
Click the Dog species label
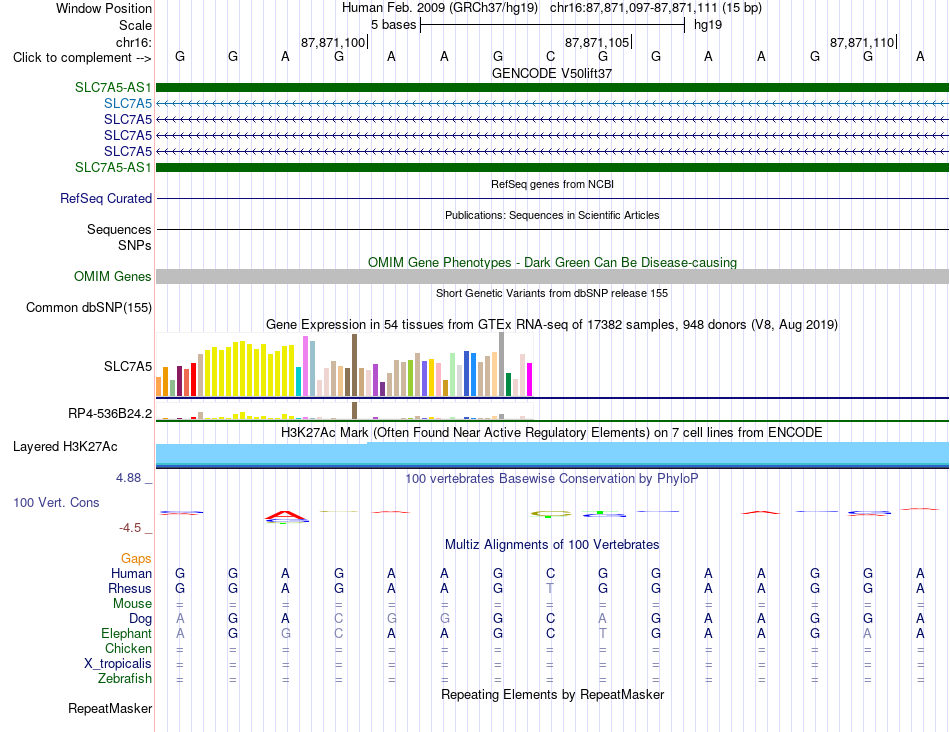pos(141,619)
